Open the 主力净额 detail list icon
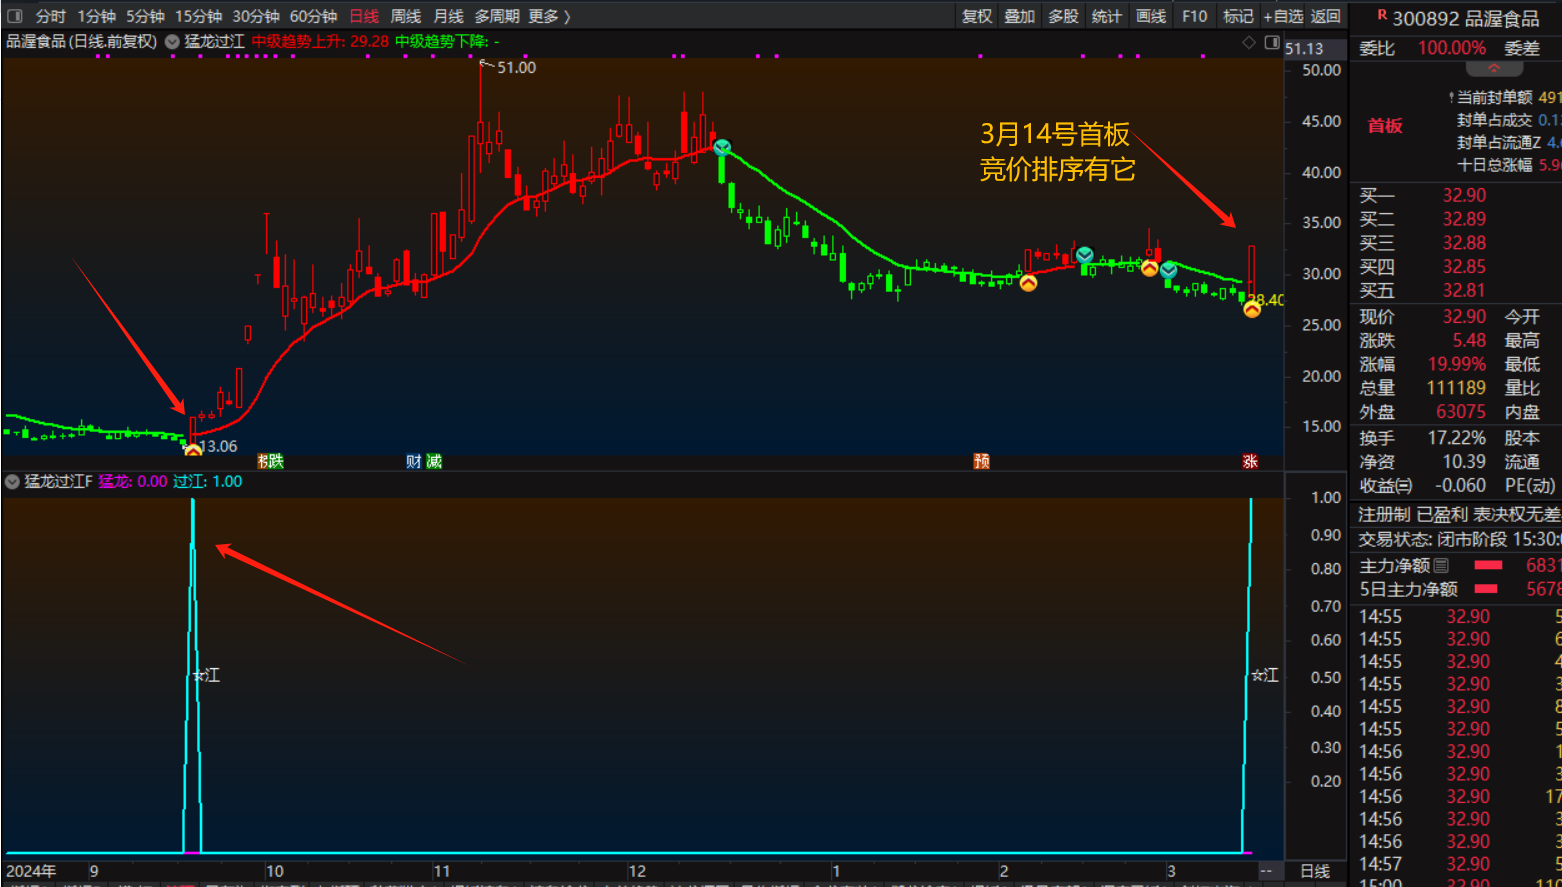Viewport: 1562px width, 887px height. click(1441, 566)
